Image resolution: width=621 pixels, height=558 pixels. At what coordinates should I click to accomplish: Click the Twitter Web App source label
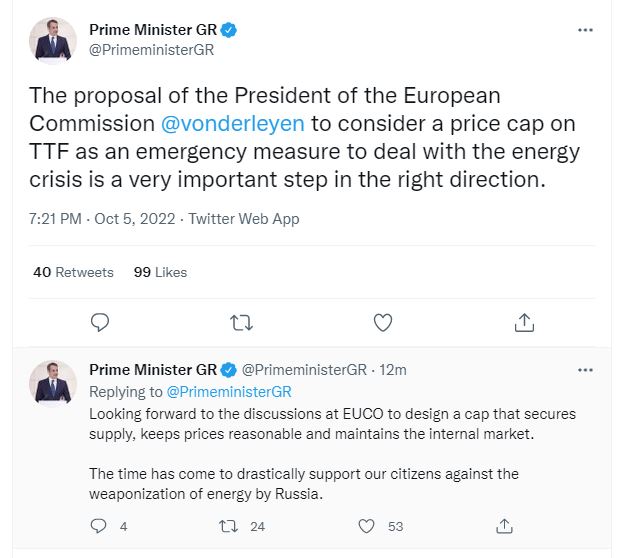pos(243,218)
